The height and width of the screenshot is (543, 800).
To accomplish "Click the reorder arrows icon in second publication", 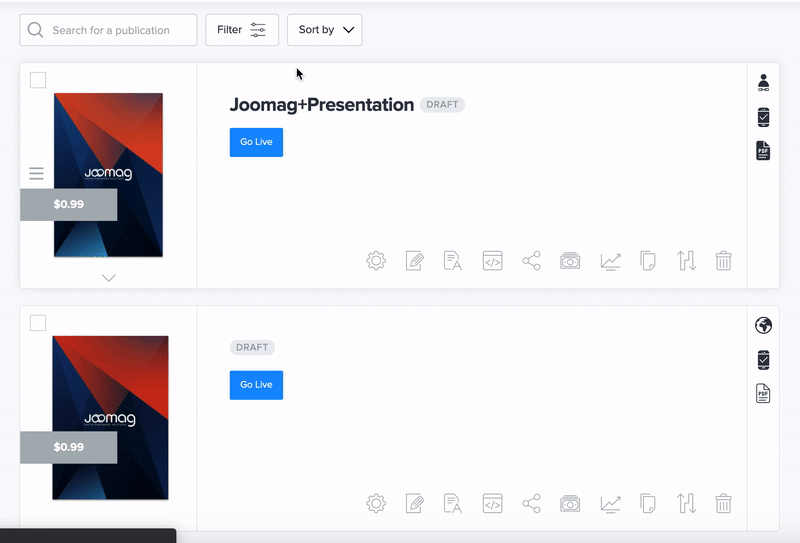I will tap(686, 504).
